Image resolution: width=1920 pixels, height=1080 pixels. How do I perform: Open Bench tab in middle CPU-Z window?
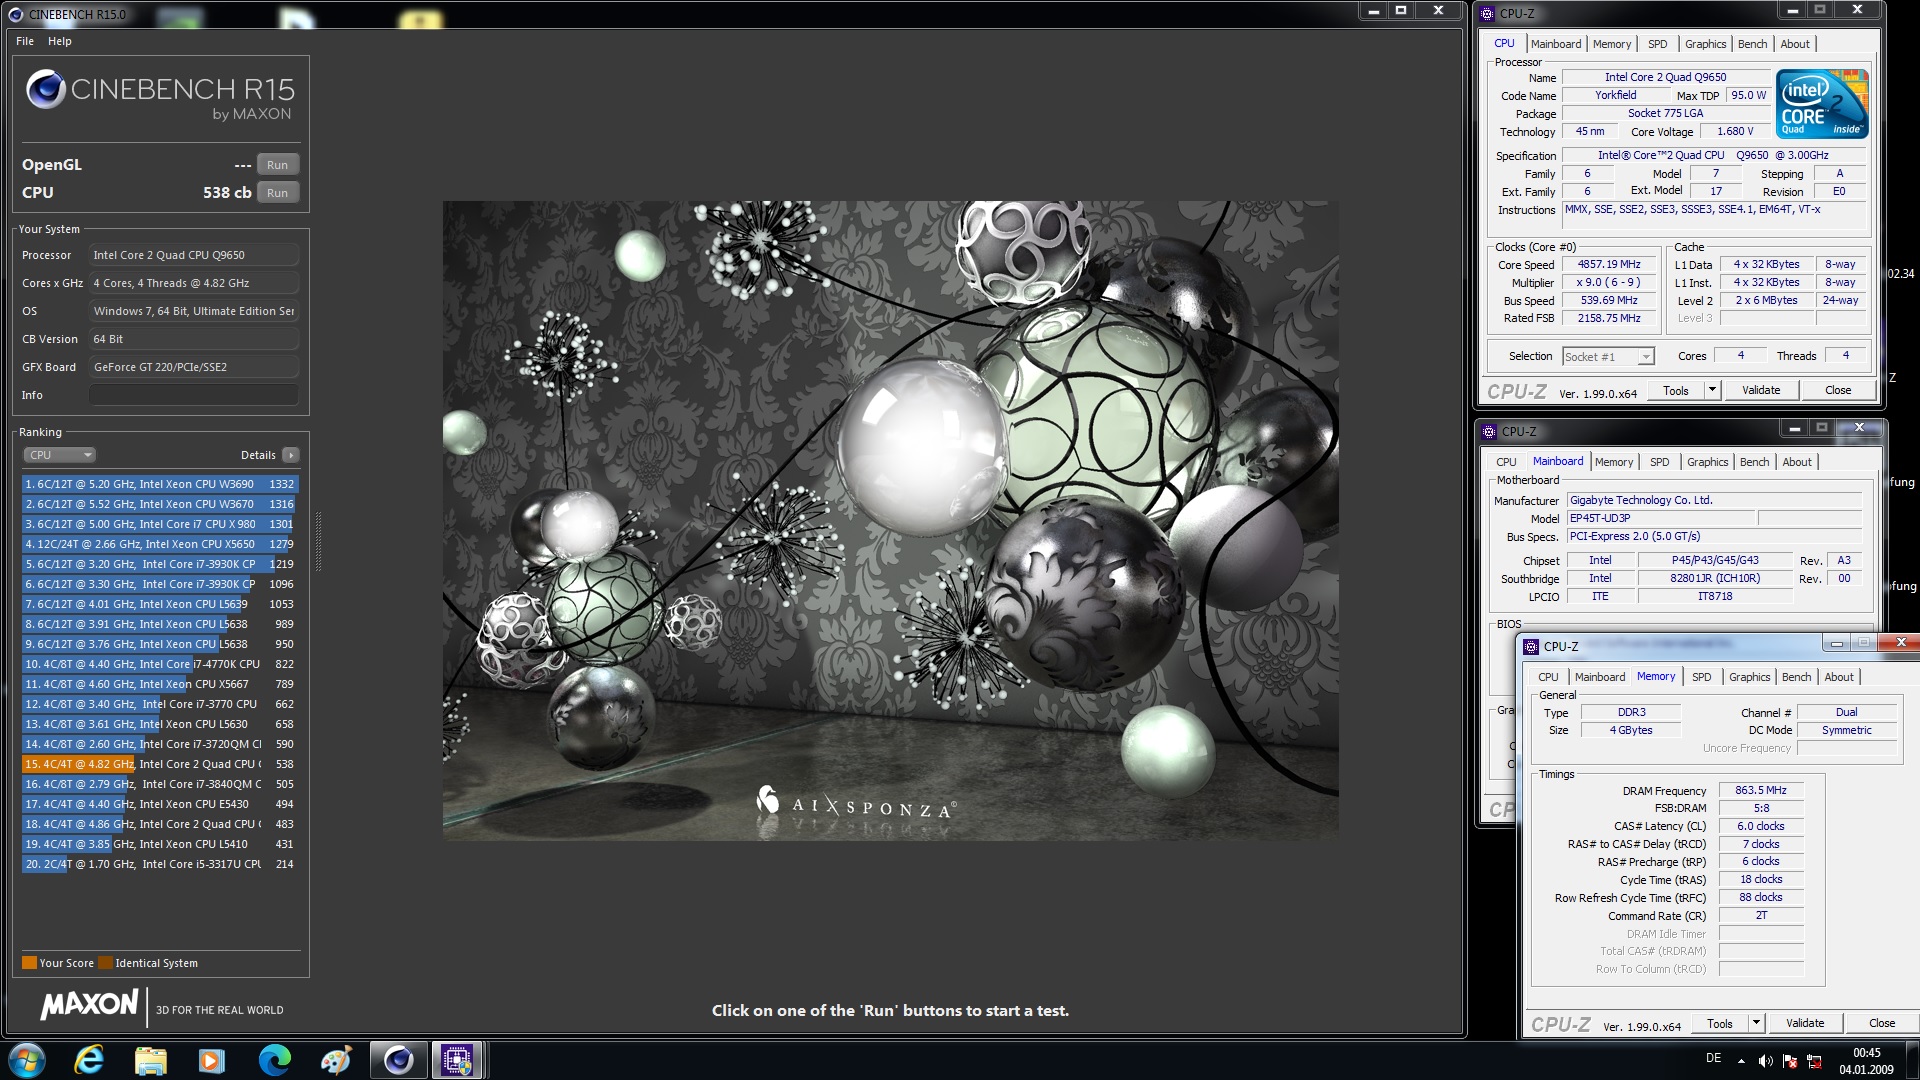(x=1754, y=462)
